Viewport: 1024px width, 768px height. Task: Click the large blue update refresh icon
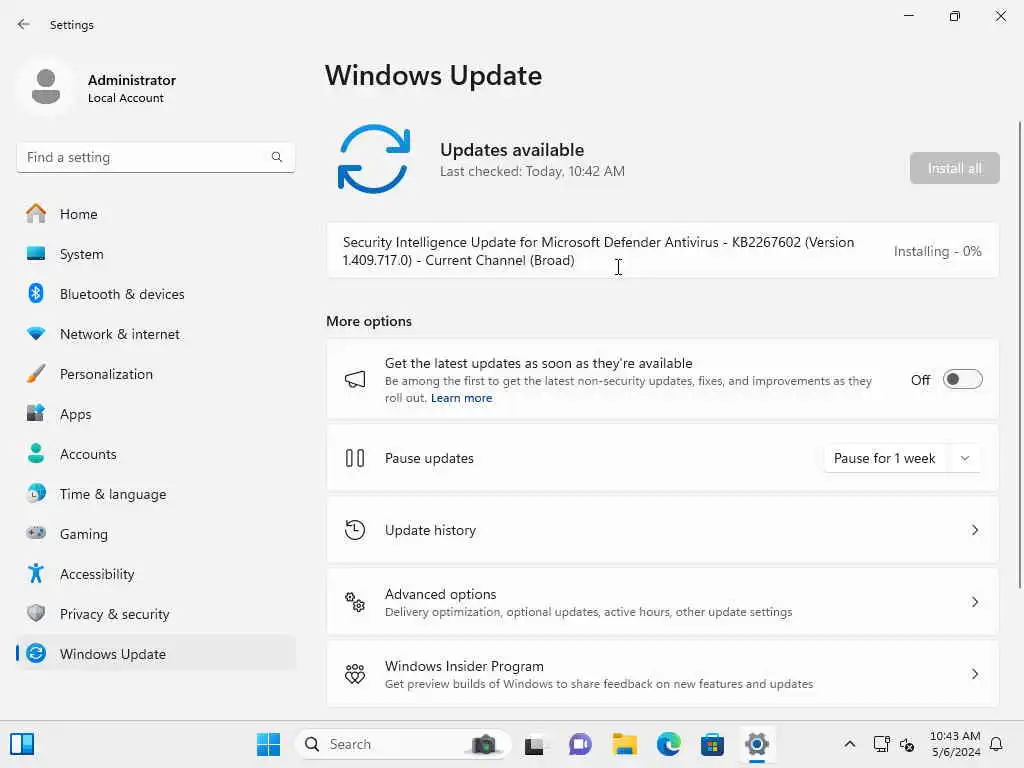[374, 159]
